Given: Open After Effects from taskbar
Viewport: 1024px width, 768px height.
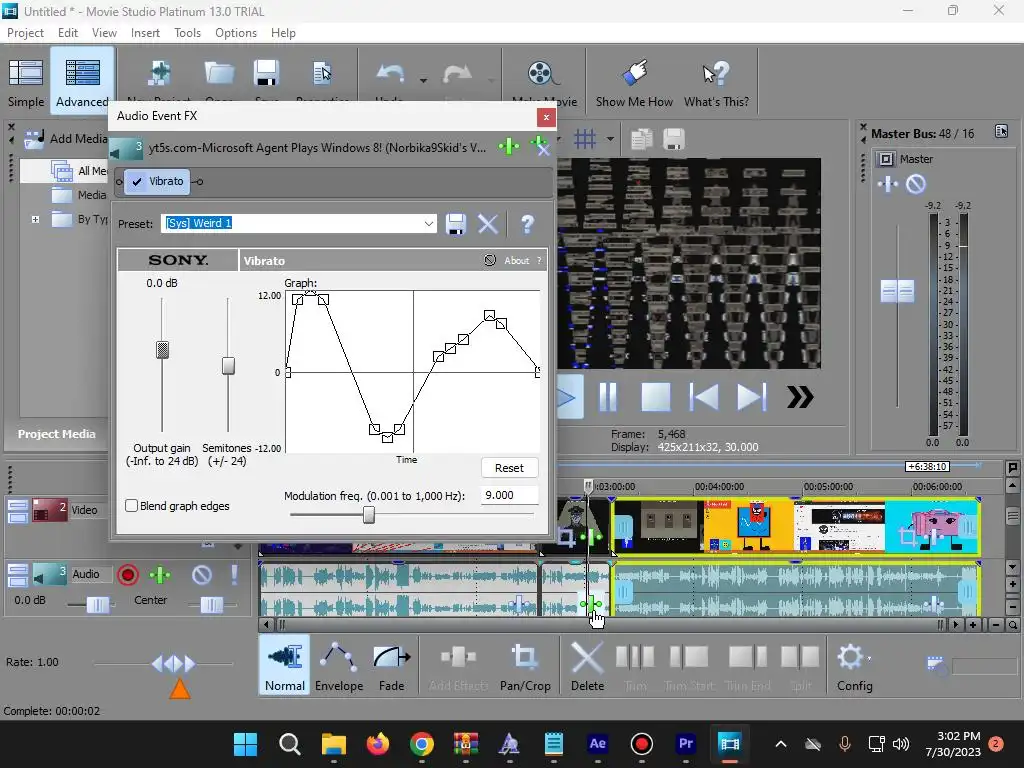Looking at the screenshot, I should [x=598, y=744].
